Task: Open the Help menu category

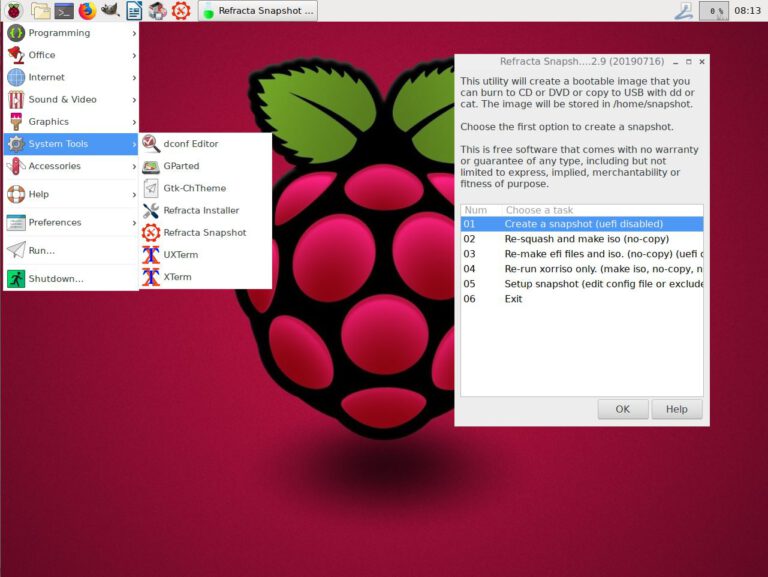Action: pos(72,194)
